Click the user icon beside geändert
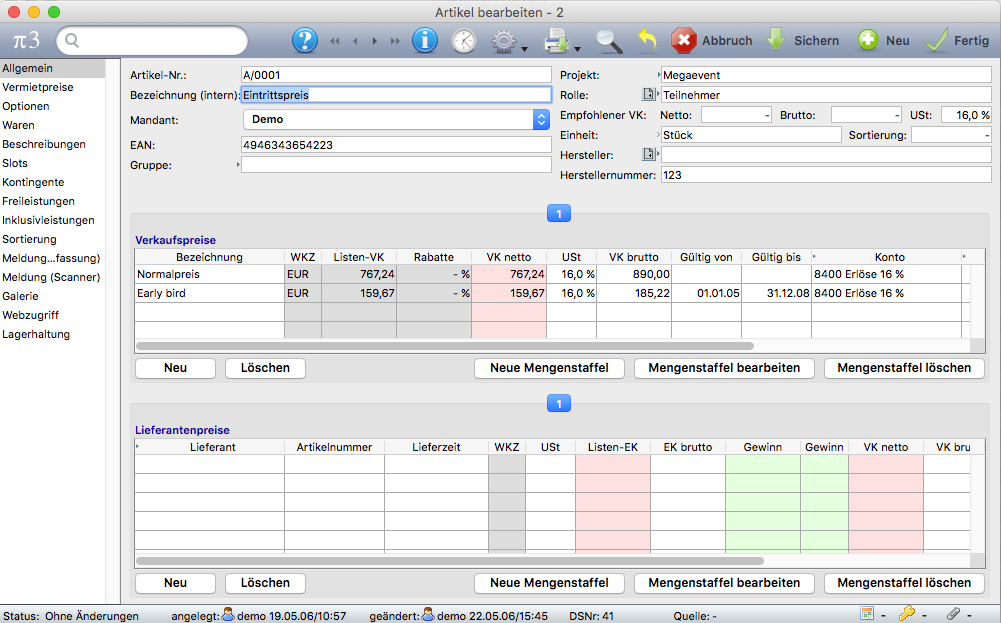This screenshot has width=1001, height=623. (428, 615)
